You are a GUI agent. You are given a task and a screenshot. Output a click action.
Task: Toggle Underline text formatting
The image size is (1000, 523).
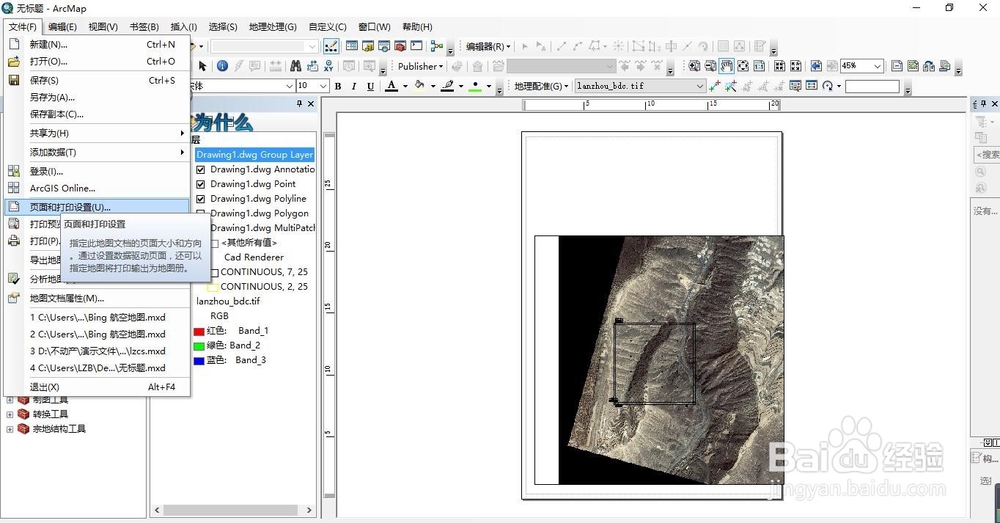click(x=371, y=86)
